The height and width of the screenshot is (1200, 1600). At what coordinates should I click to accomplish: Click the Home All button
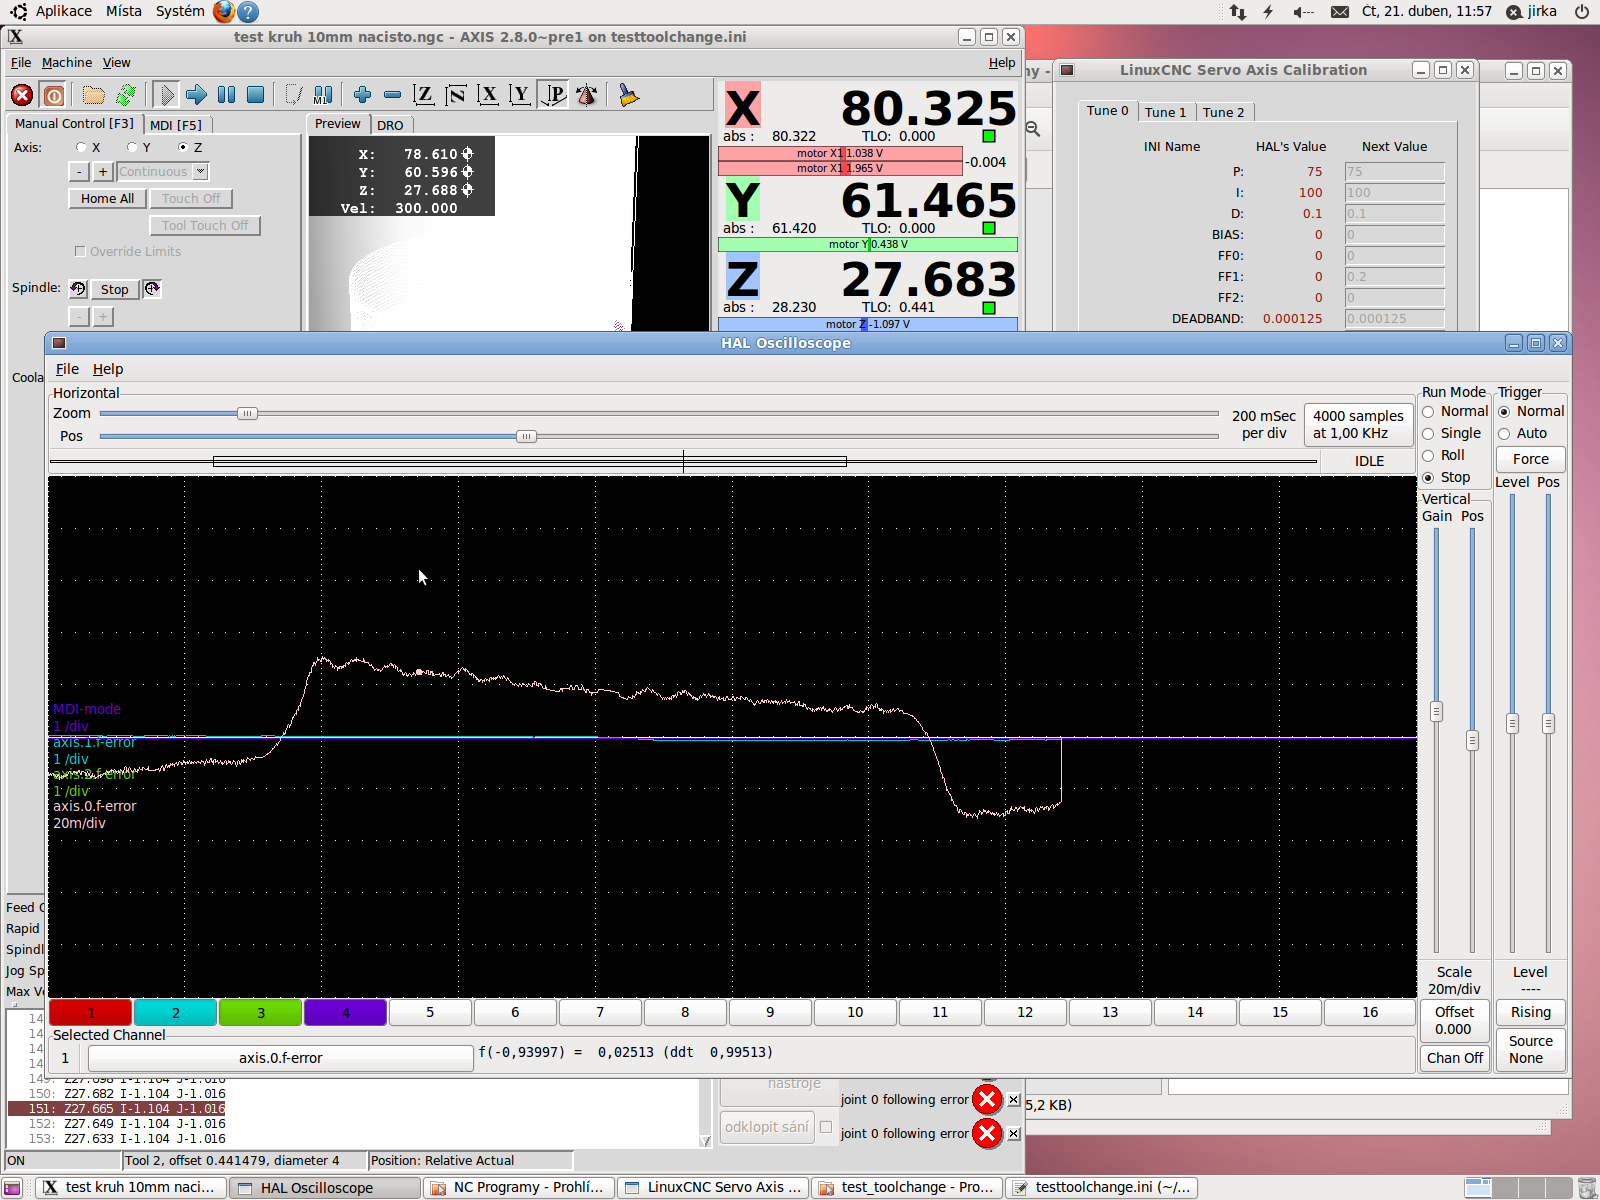[107, 199]
